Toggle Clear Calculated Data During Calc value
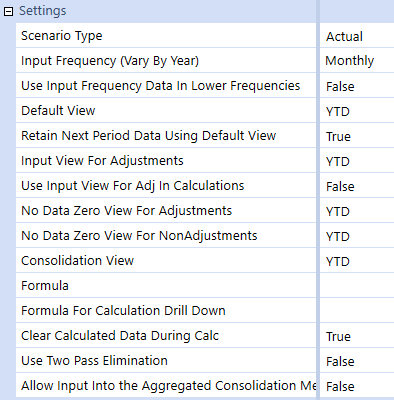The image size is (394, 400). click(357, 336)
